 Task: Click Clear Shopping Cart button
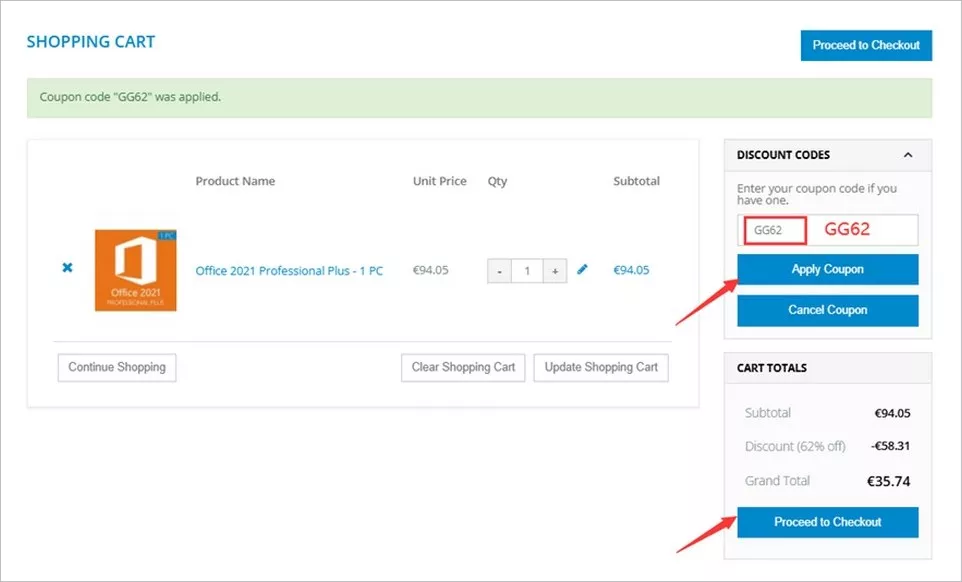coord(463,367)
